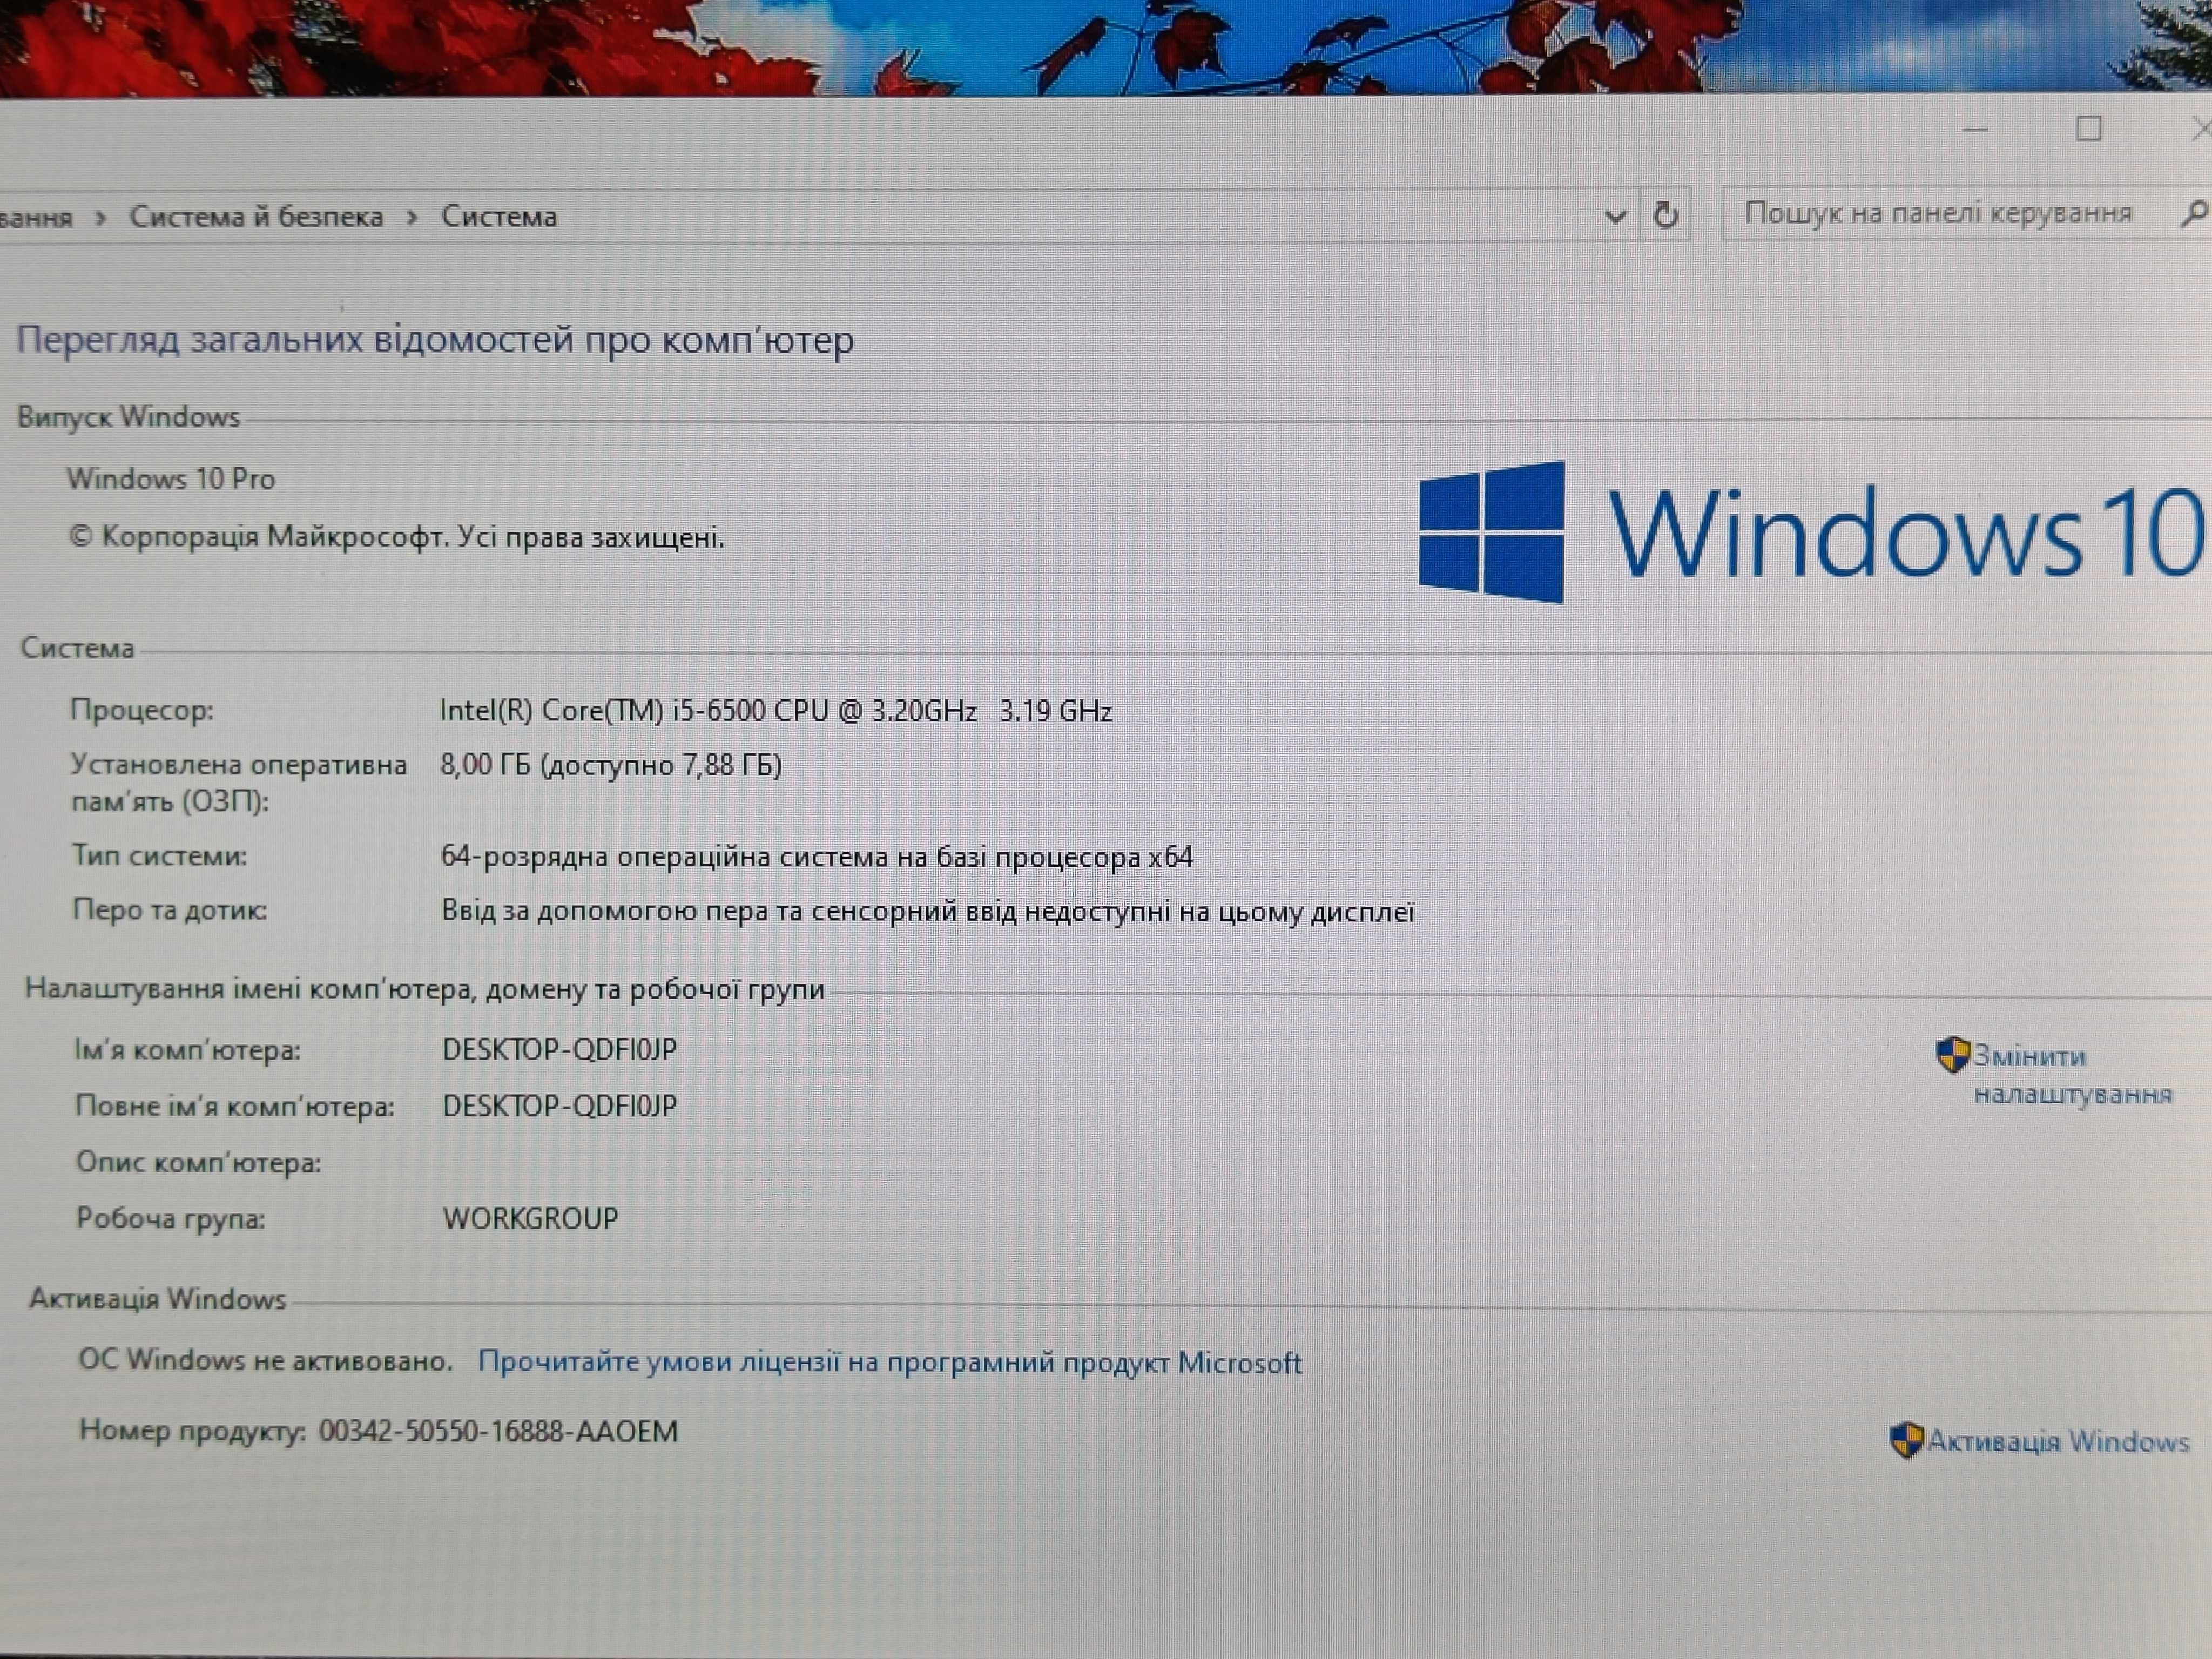Click "Windows 10 Pro" edition text

pyautogui.click(x=171, y=479)
